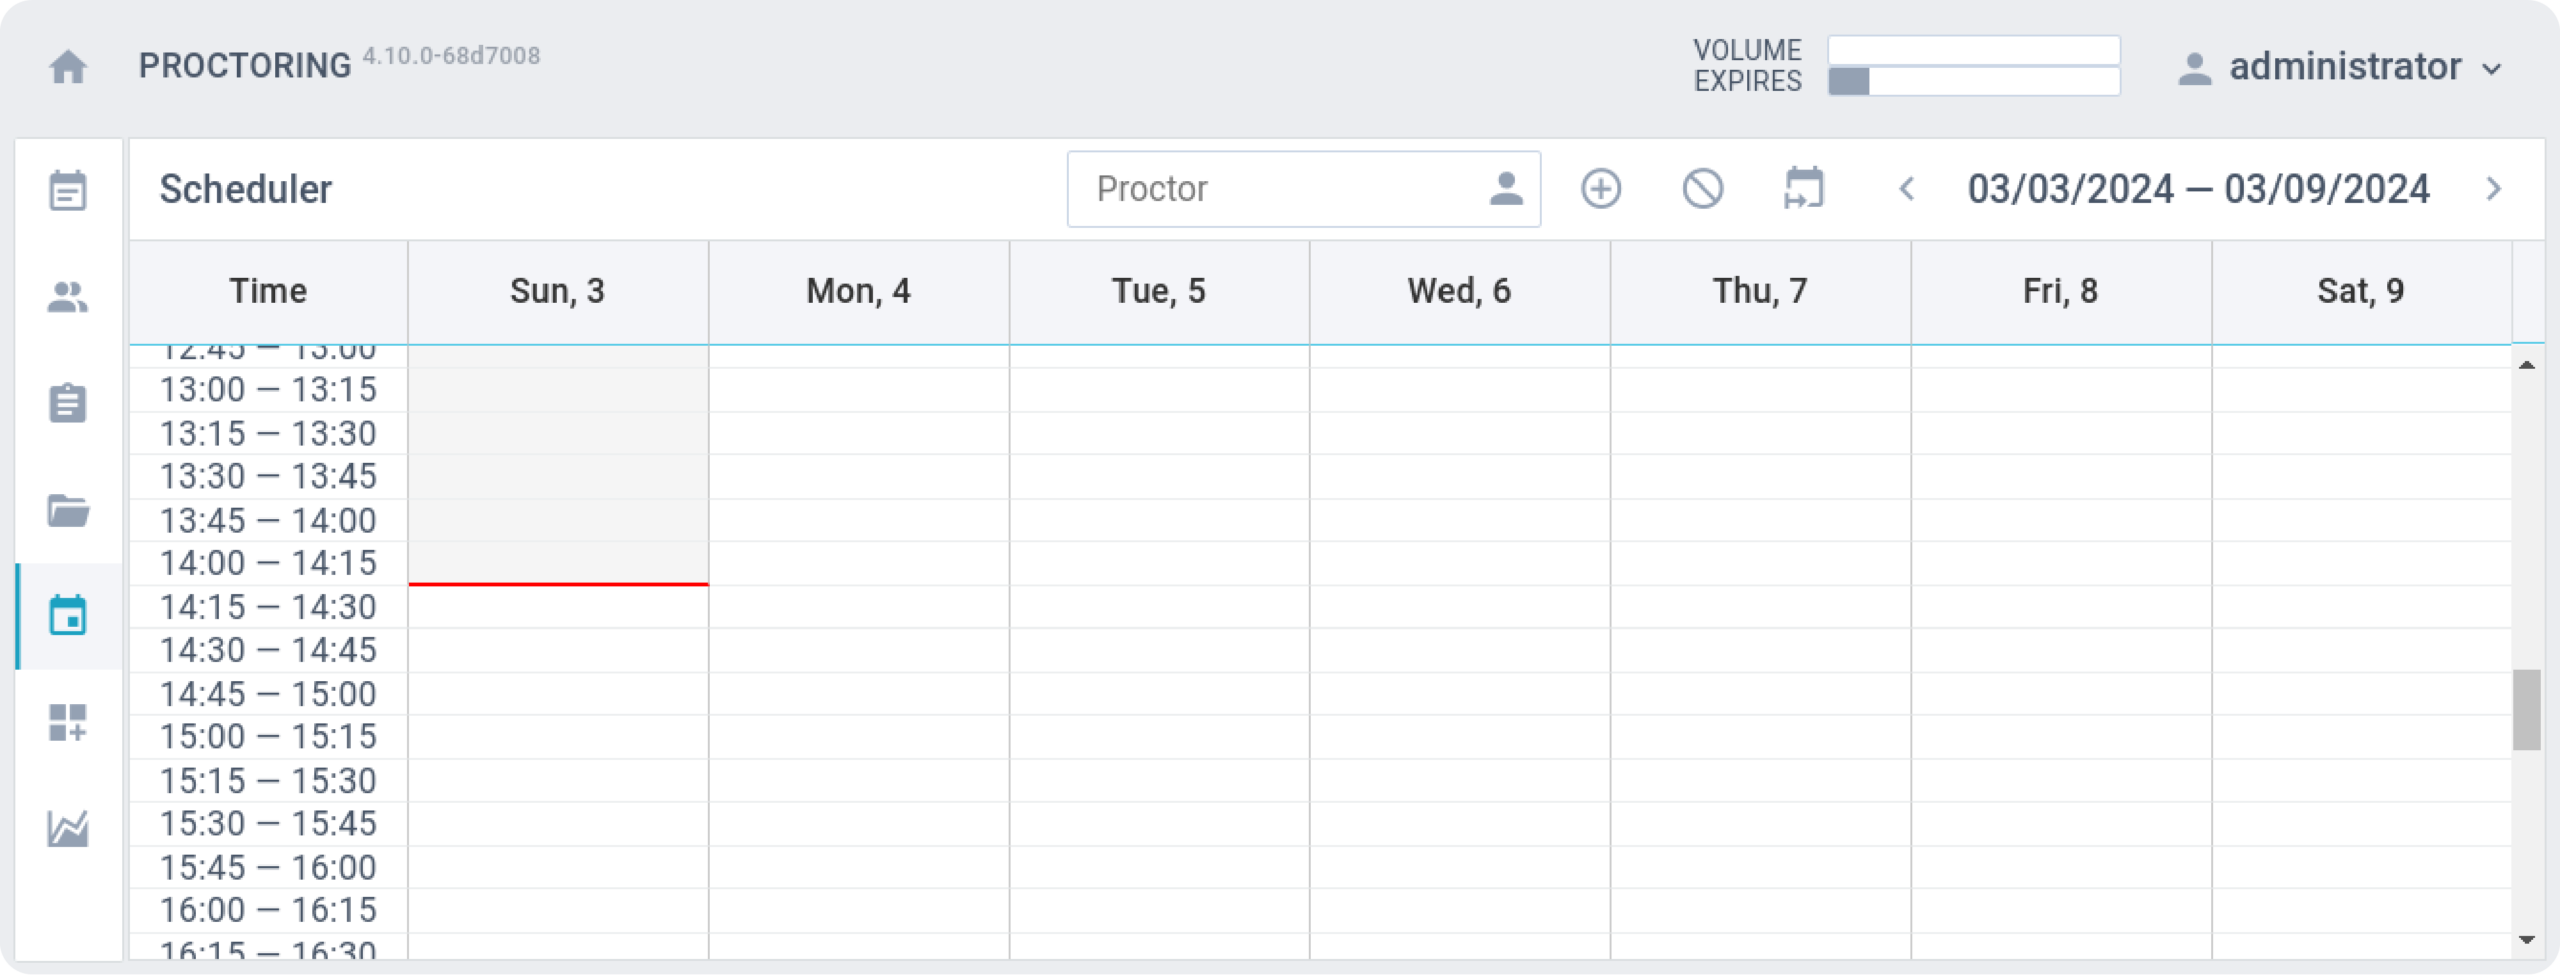The image size is (2560, 975).
Task: Click the date range 03/03/2024 — 03/09/2024
Action: click(x=2198, y=189)
